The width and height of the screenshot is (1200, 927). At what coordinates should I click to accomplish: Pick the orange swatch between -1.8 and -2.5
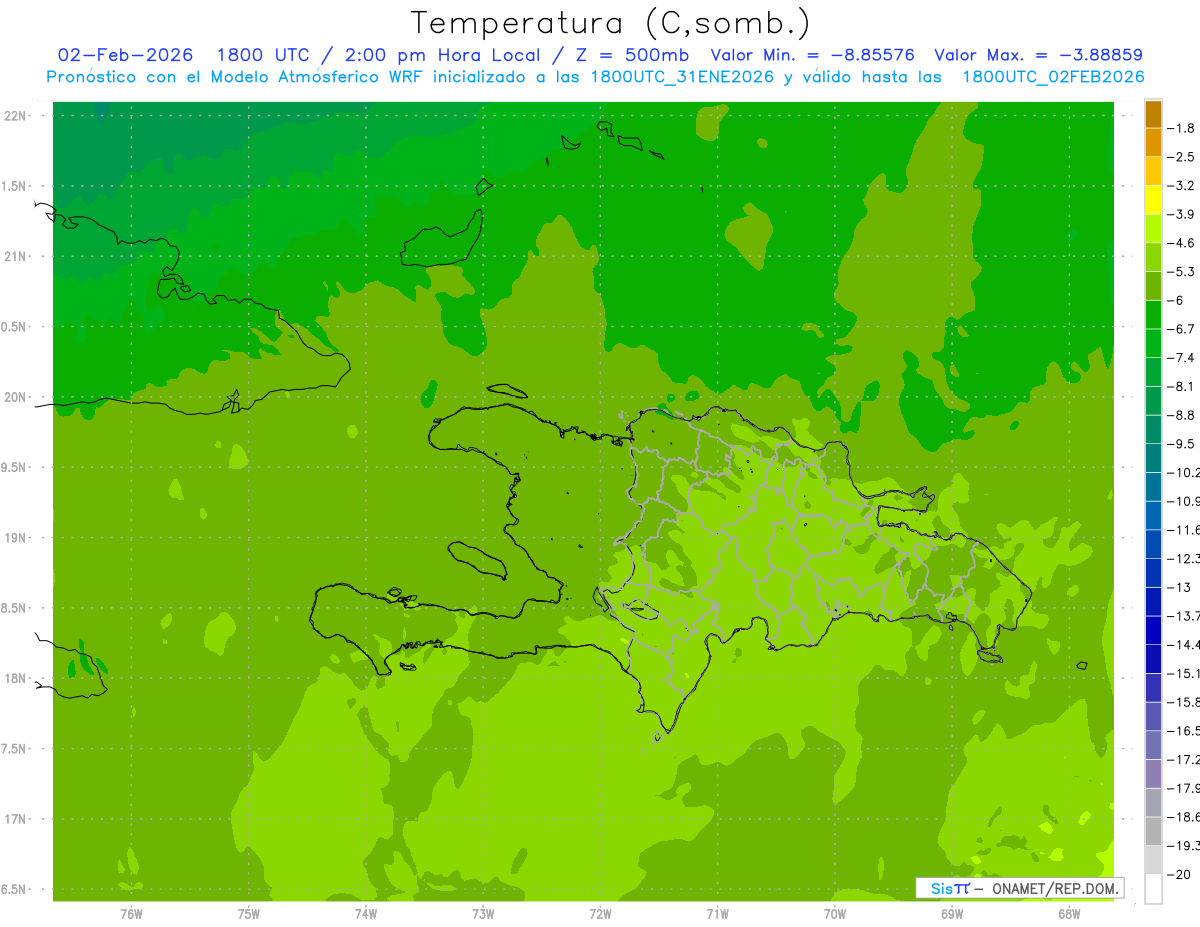pos(1153,142)
